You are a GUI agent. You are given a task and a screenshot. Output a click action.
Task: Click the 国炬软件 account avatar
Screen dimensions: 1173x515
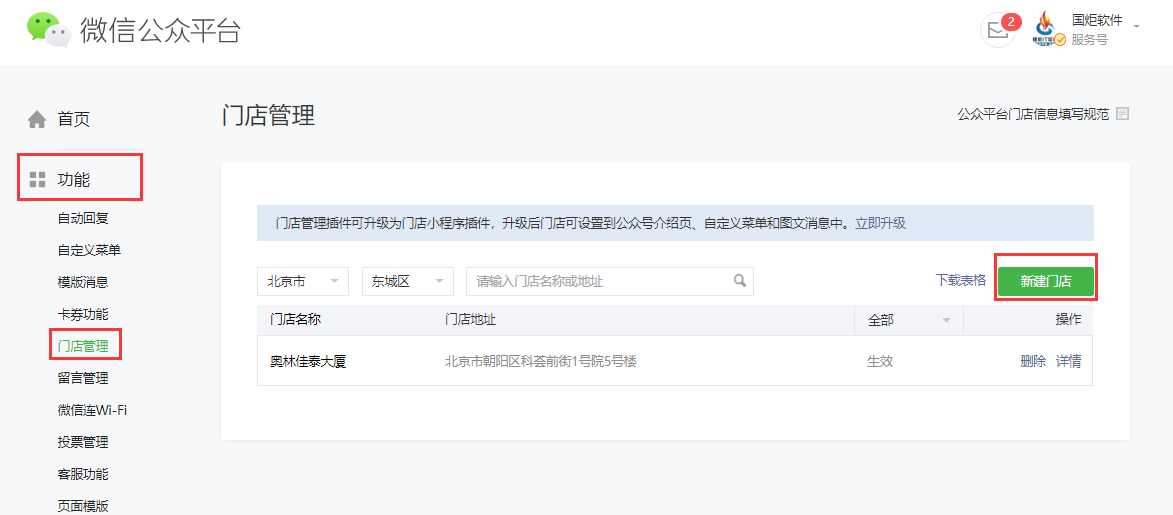click(x=1048, y=31)
